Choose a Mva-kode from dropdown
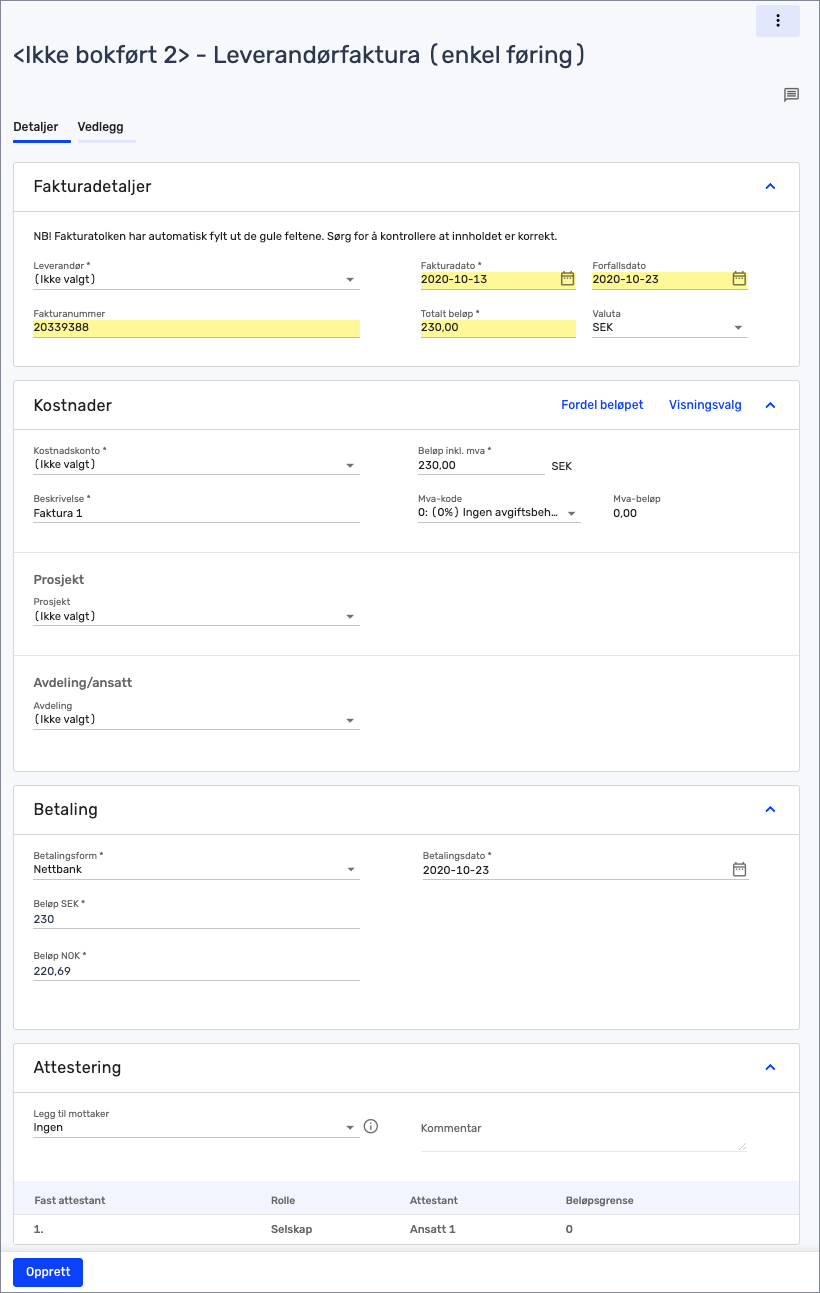Image resolution: width=820 pixels, height=1293 pixels. pos(498,513)
